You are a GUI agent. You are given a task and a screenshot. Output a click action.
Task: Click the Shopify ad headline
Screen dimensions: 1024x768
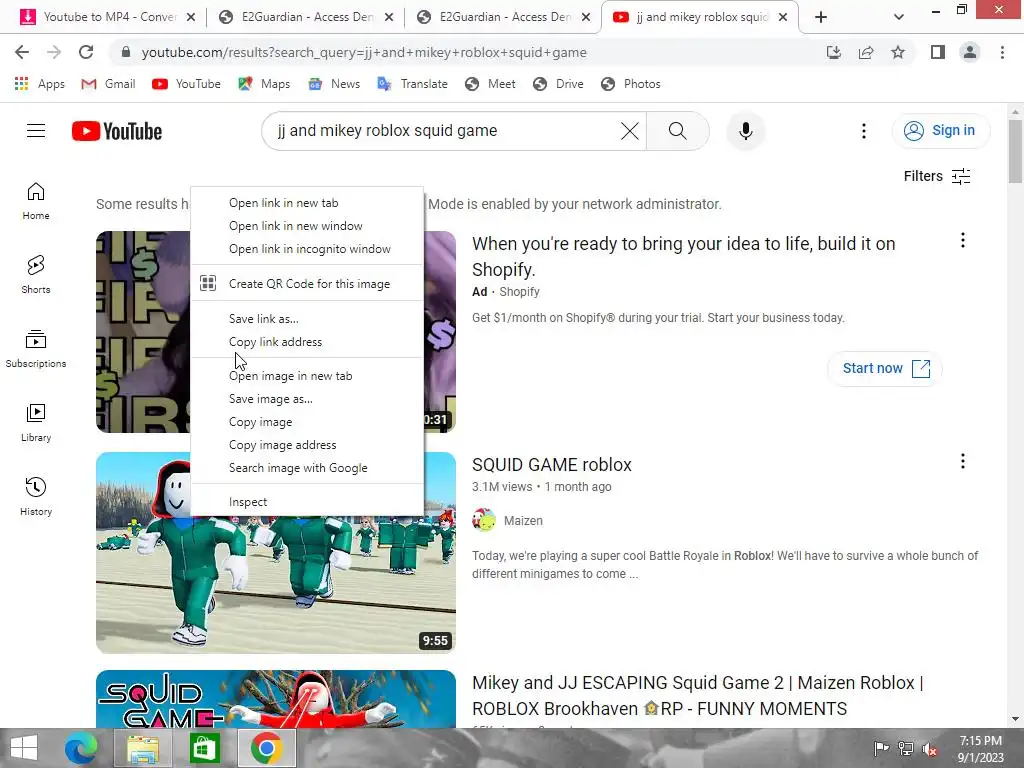tap(683, 257)
